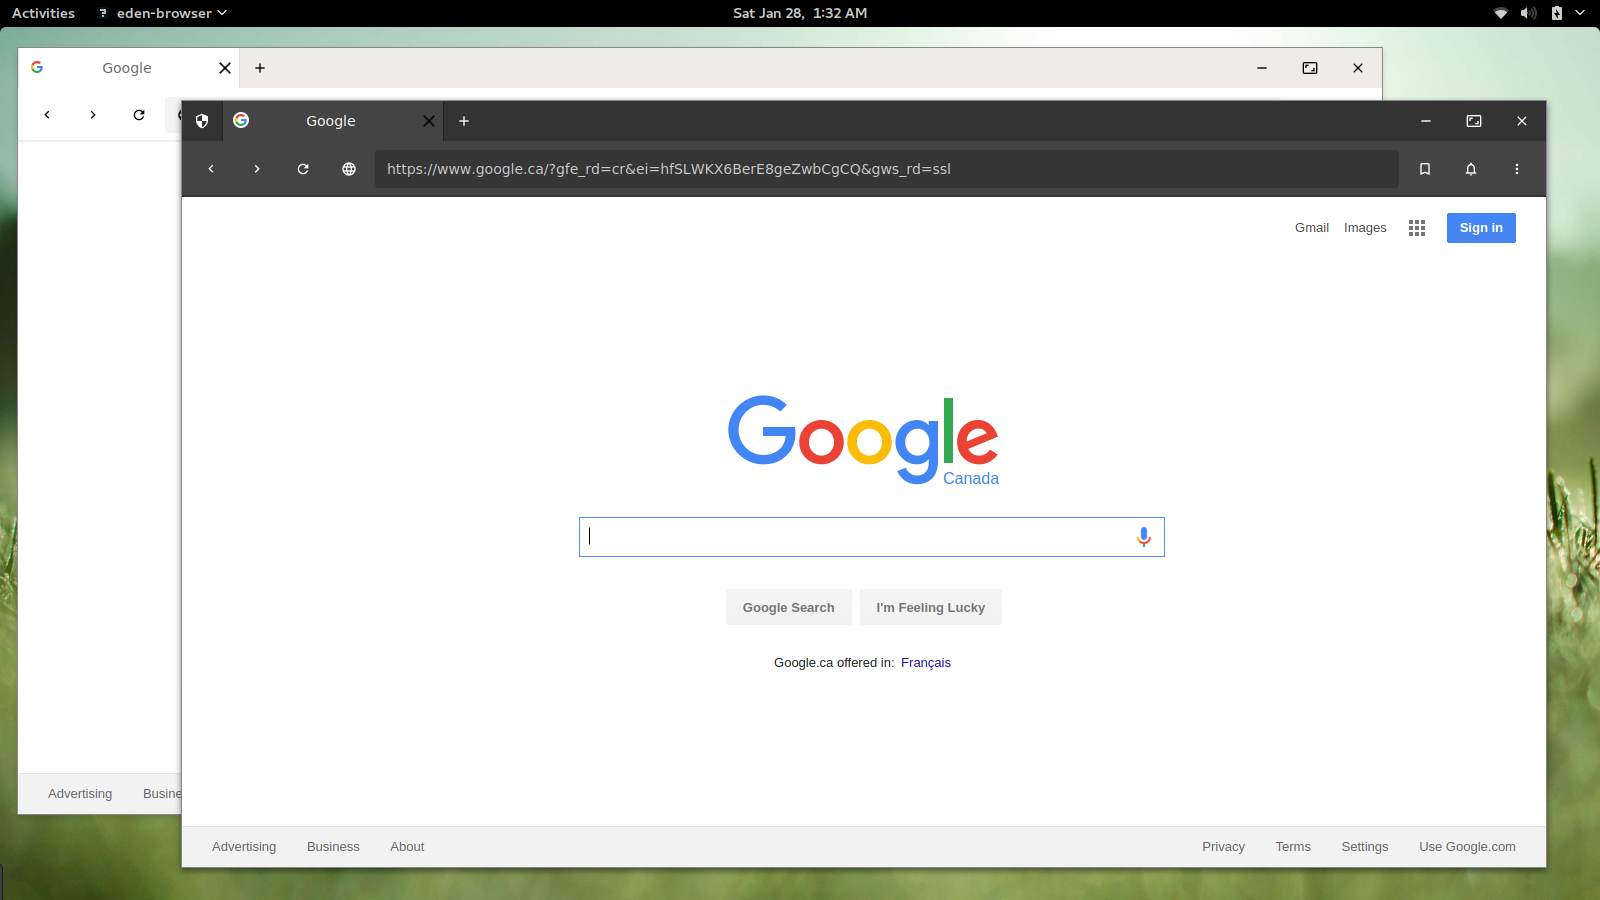The image size is (1600, 900).
Task: Open the three-dot browser menu
Action: coord(1517,169)
